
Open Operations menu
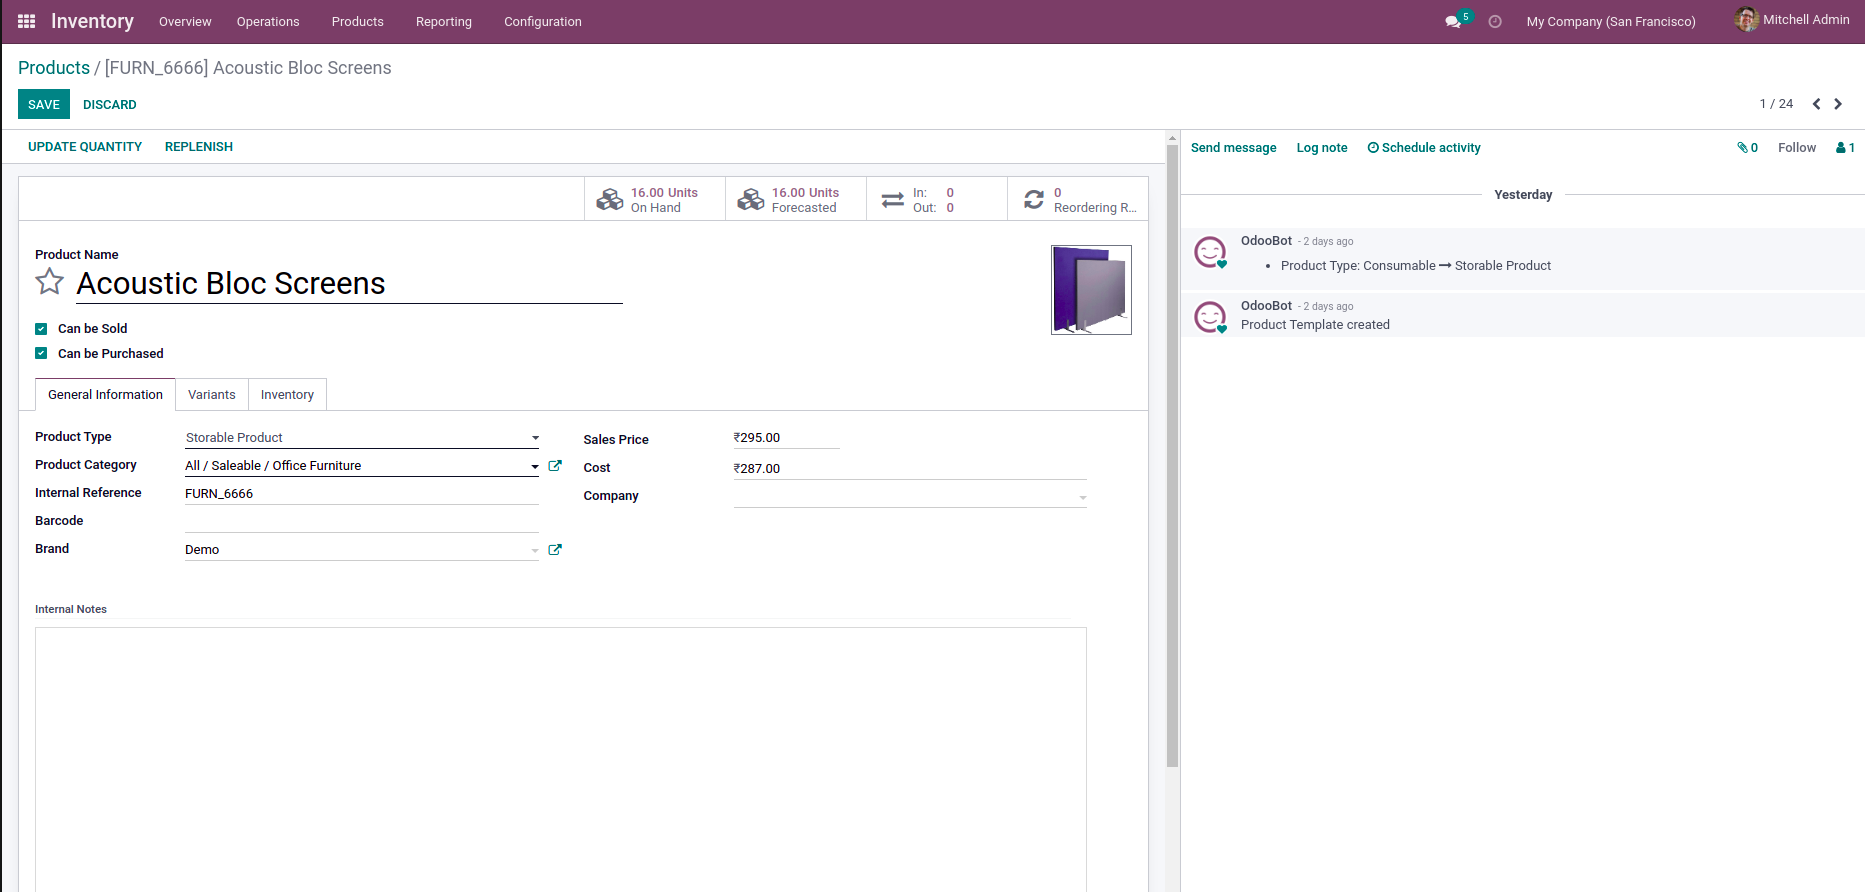pyautogui.click(x=268, y=21)
